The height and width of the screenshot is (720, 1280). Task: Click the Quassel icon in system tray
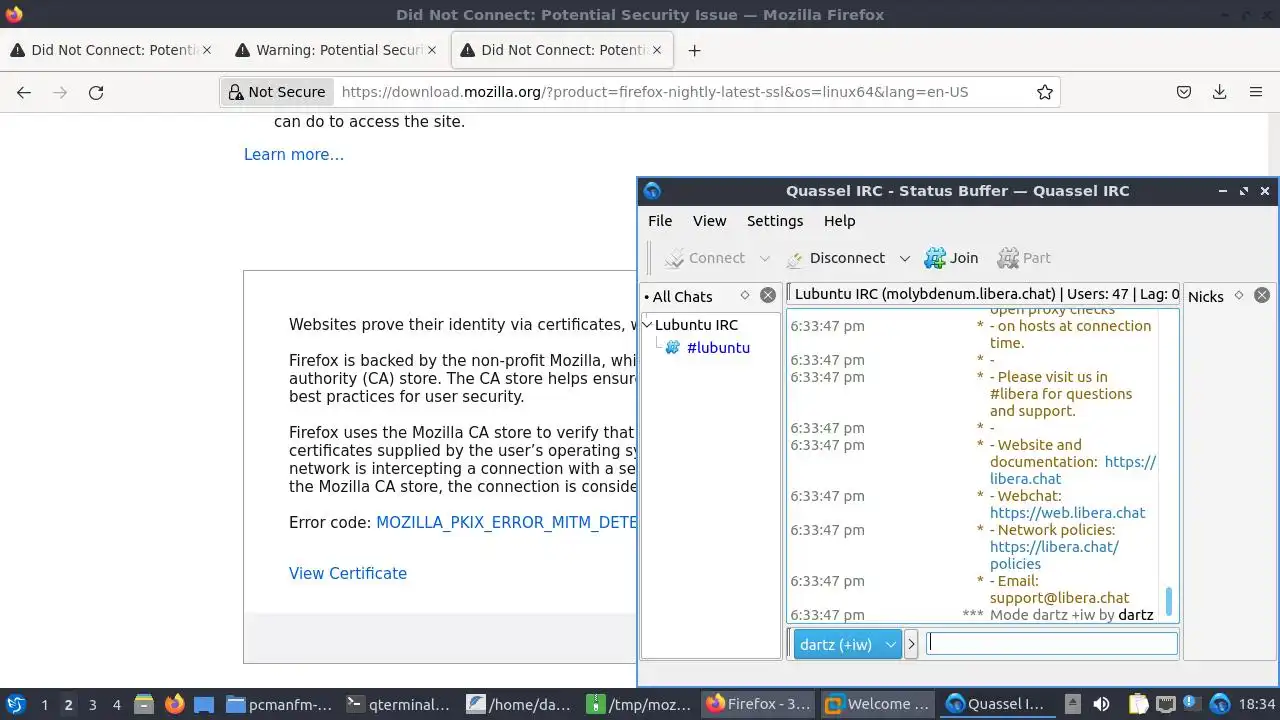(x=1220, y=704)
